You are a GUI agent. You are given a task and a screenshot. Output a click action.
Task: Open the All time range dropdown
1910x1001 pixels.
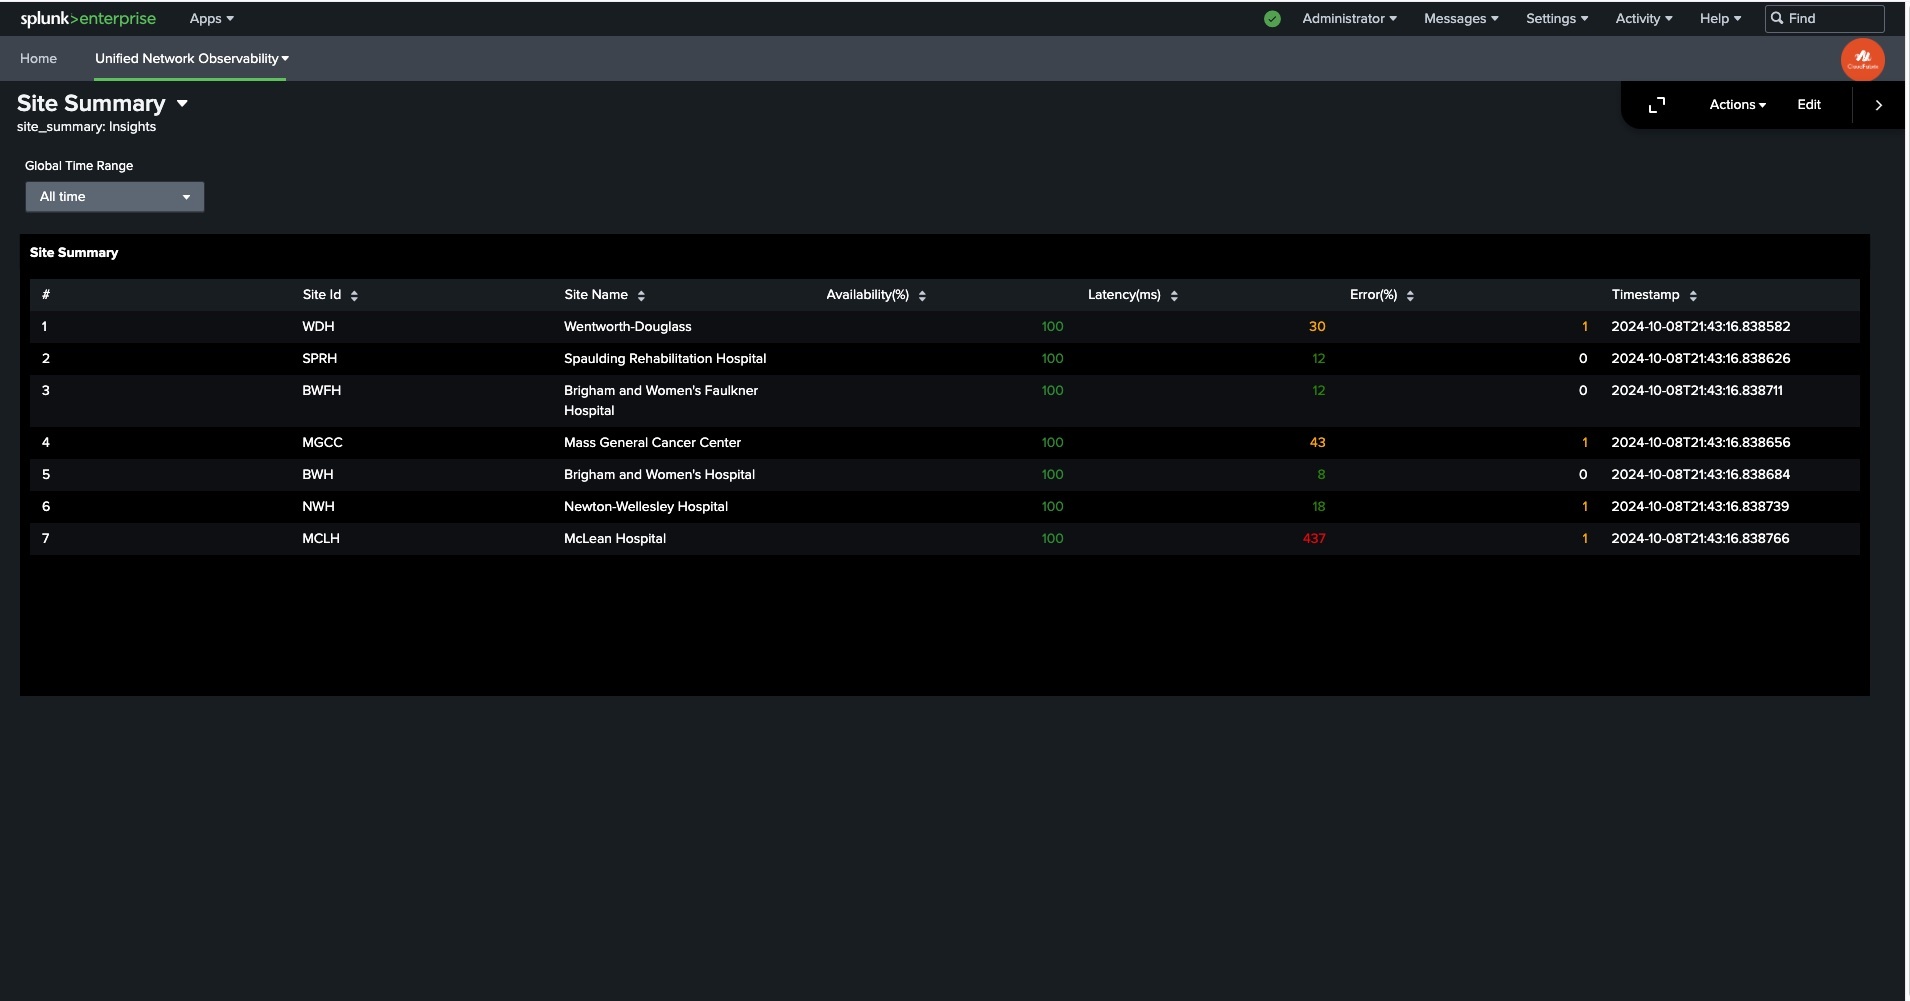(x=115, y=197)
